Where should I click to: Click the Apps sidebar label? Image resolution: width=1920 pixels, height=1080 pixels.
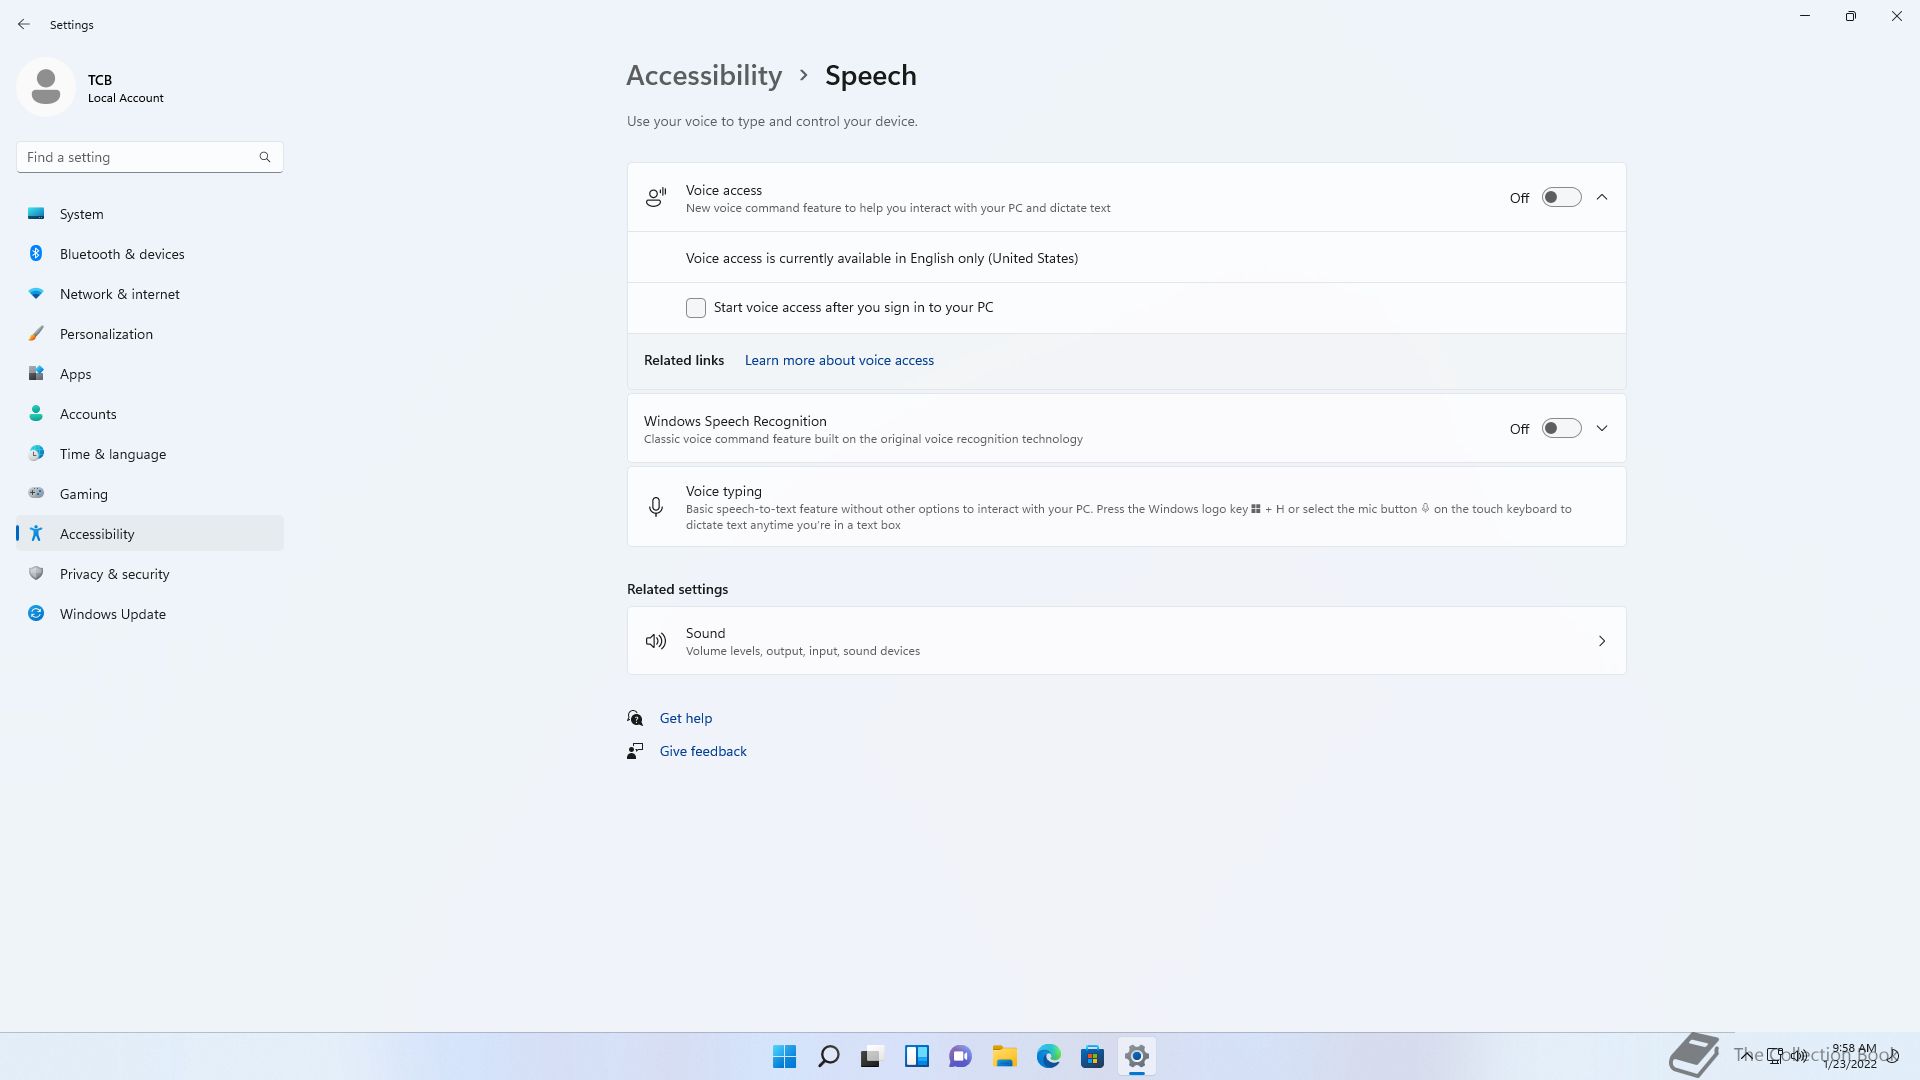pos(76,374)
